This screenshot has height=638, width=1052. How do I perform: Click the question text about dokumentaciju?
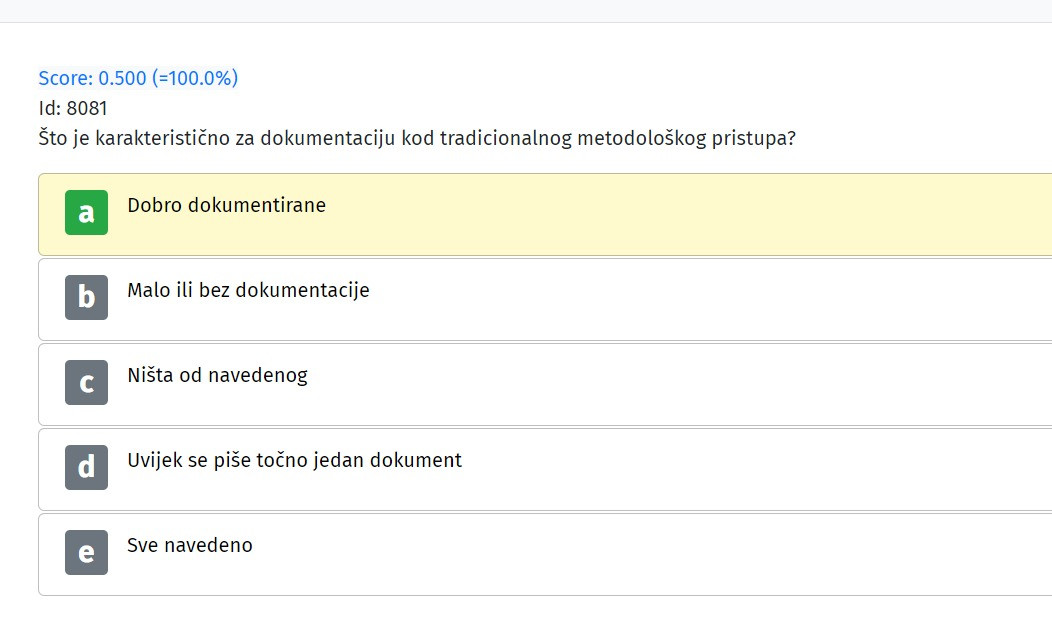tap(417, 138)
